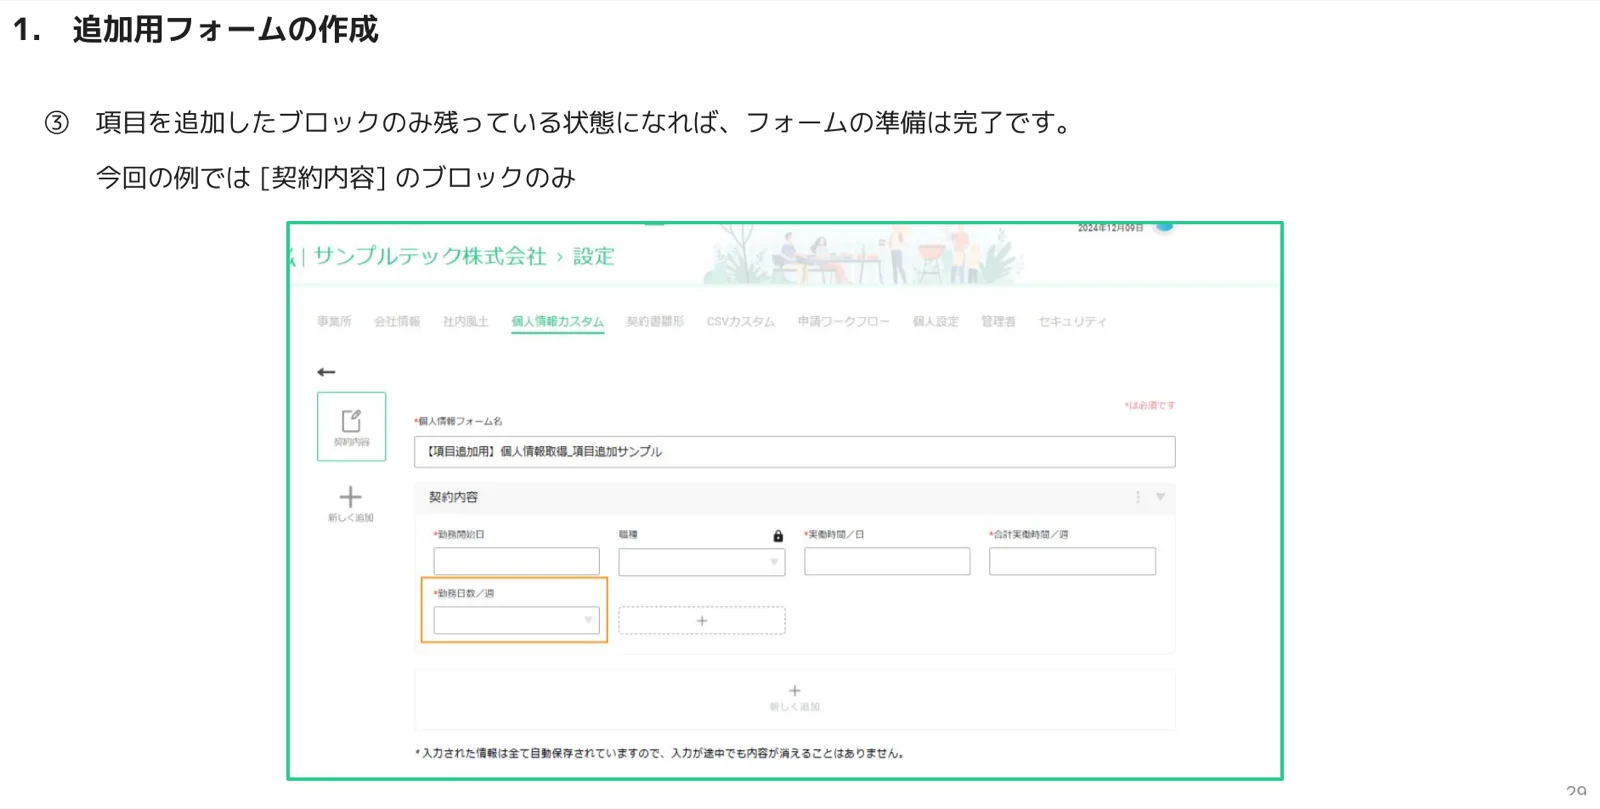Click the 個人情報フォーム名 input field
Image resolution: width=1600 pixels, height=809 pixels.
coord(795,452)
